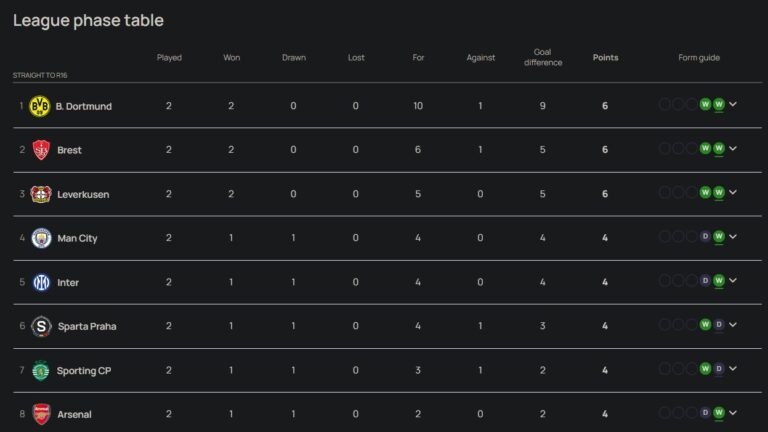Open the Sporting CP team link
The image size is (768, 432).
(84, 371)
